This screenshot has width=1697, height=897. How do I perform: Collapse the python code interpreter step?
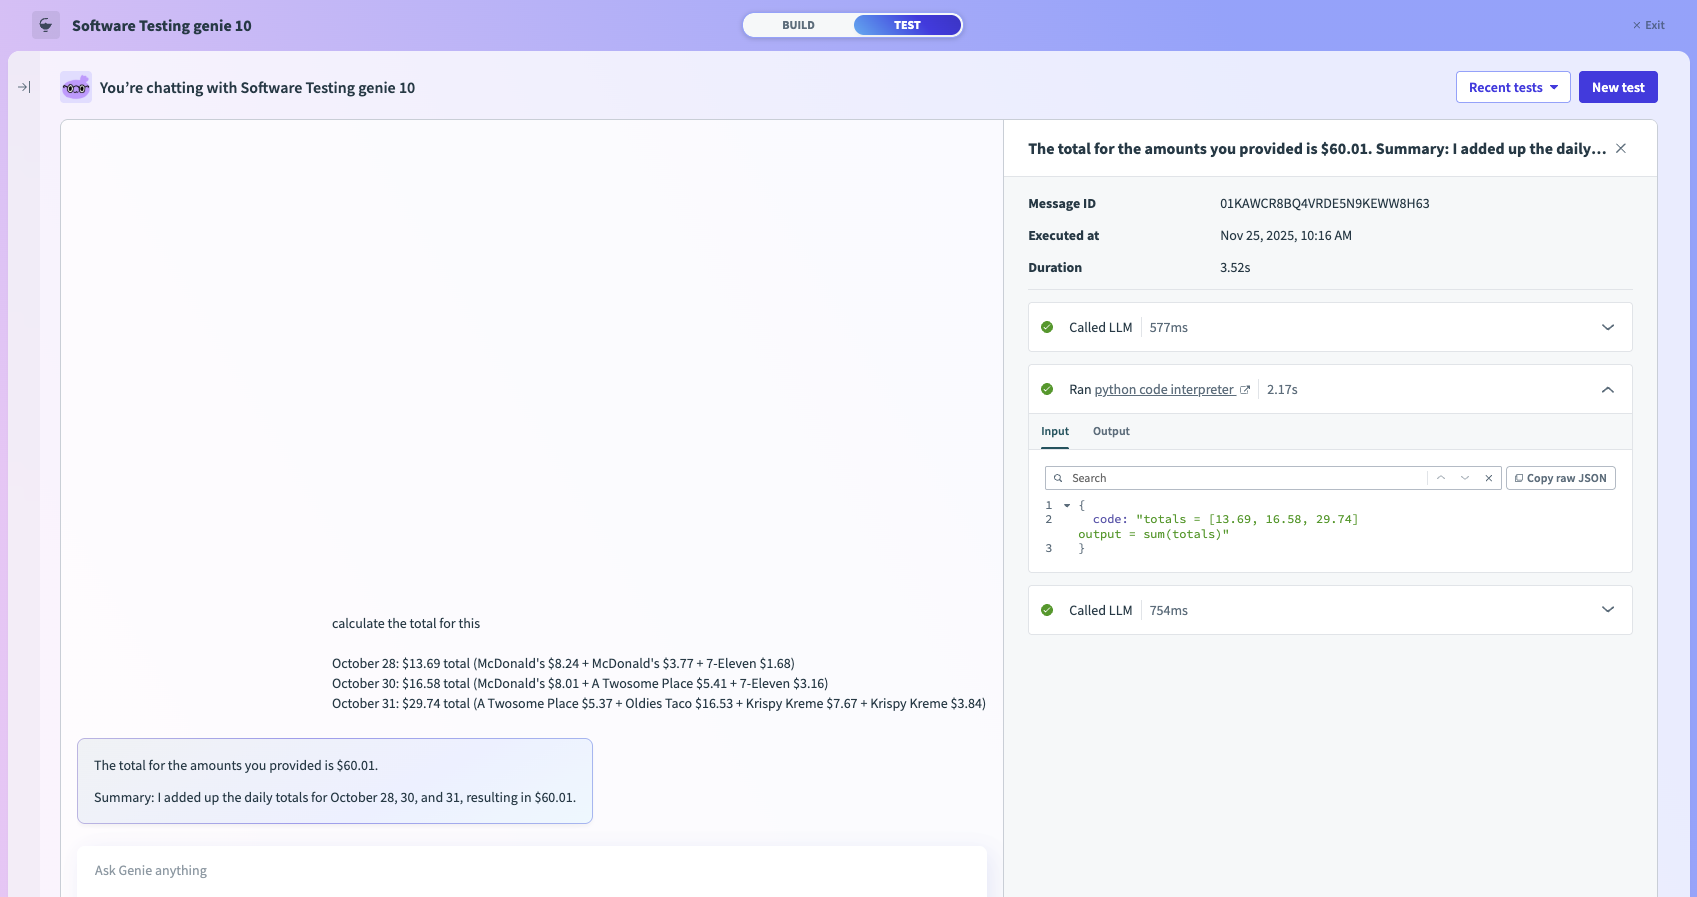[x=1608, y=390]
